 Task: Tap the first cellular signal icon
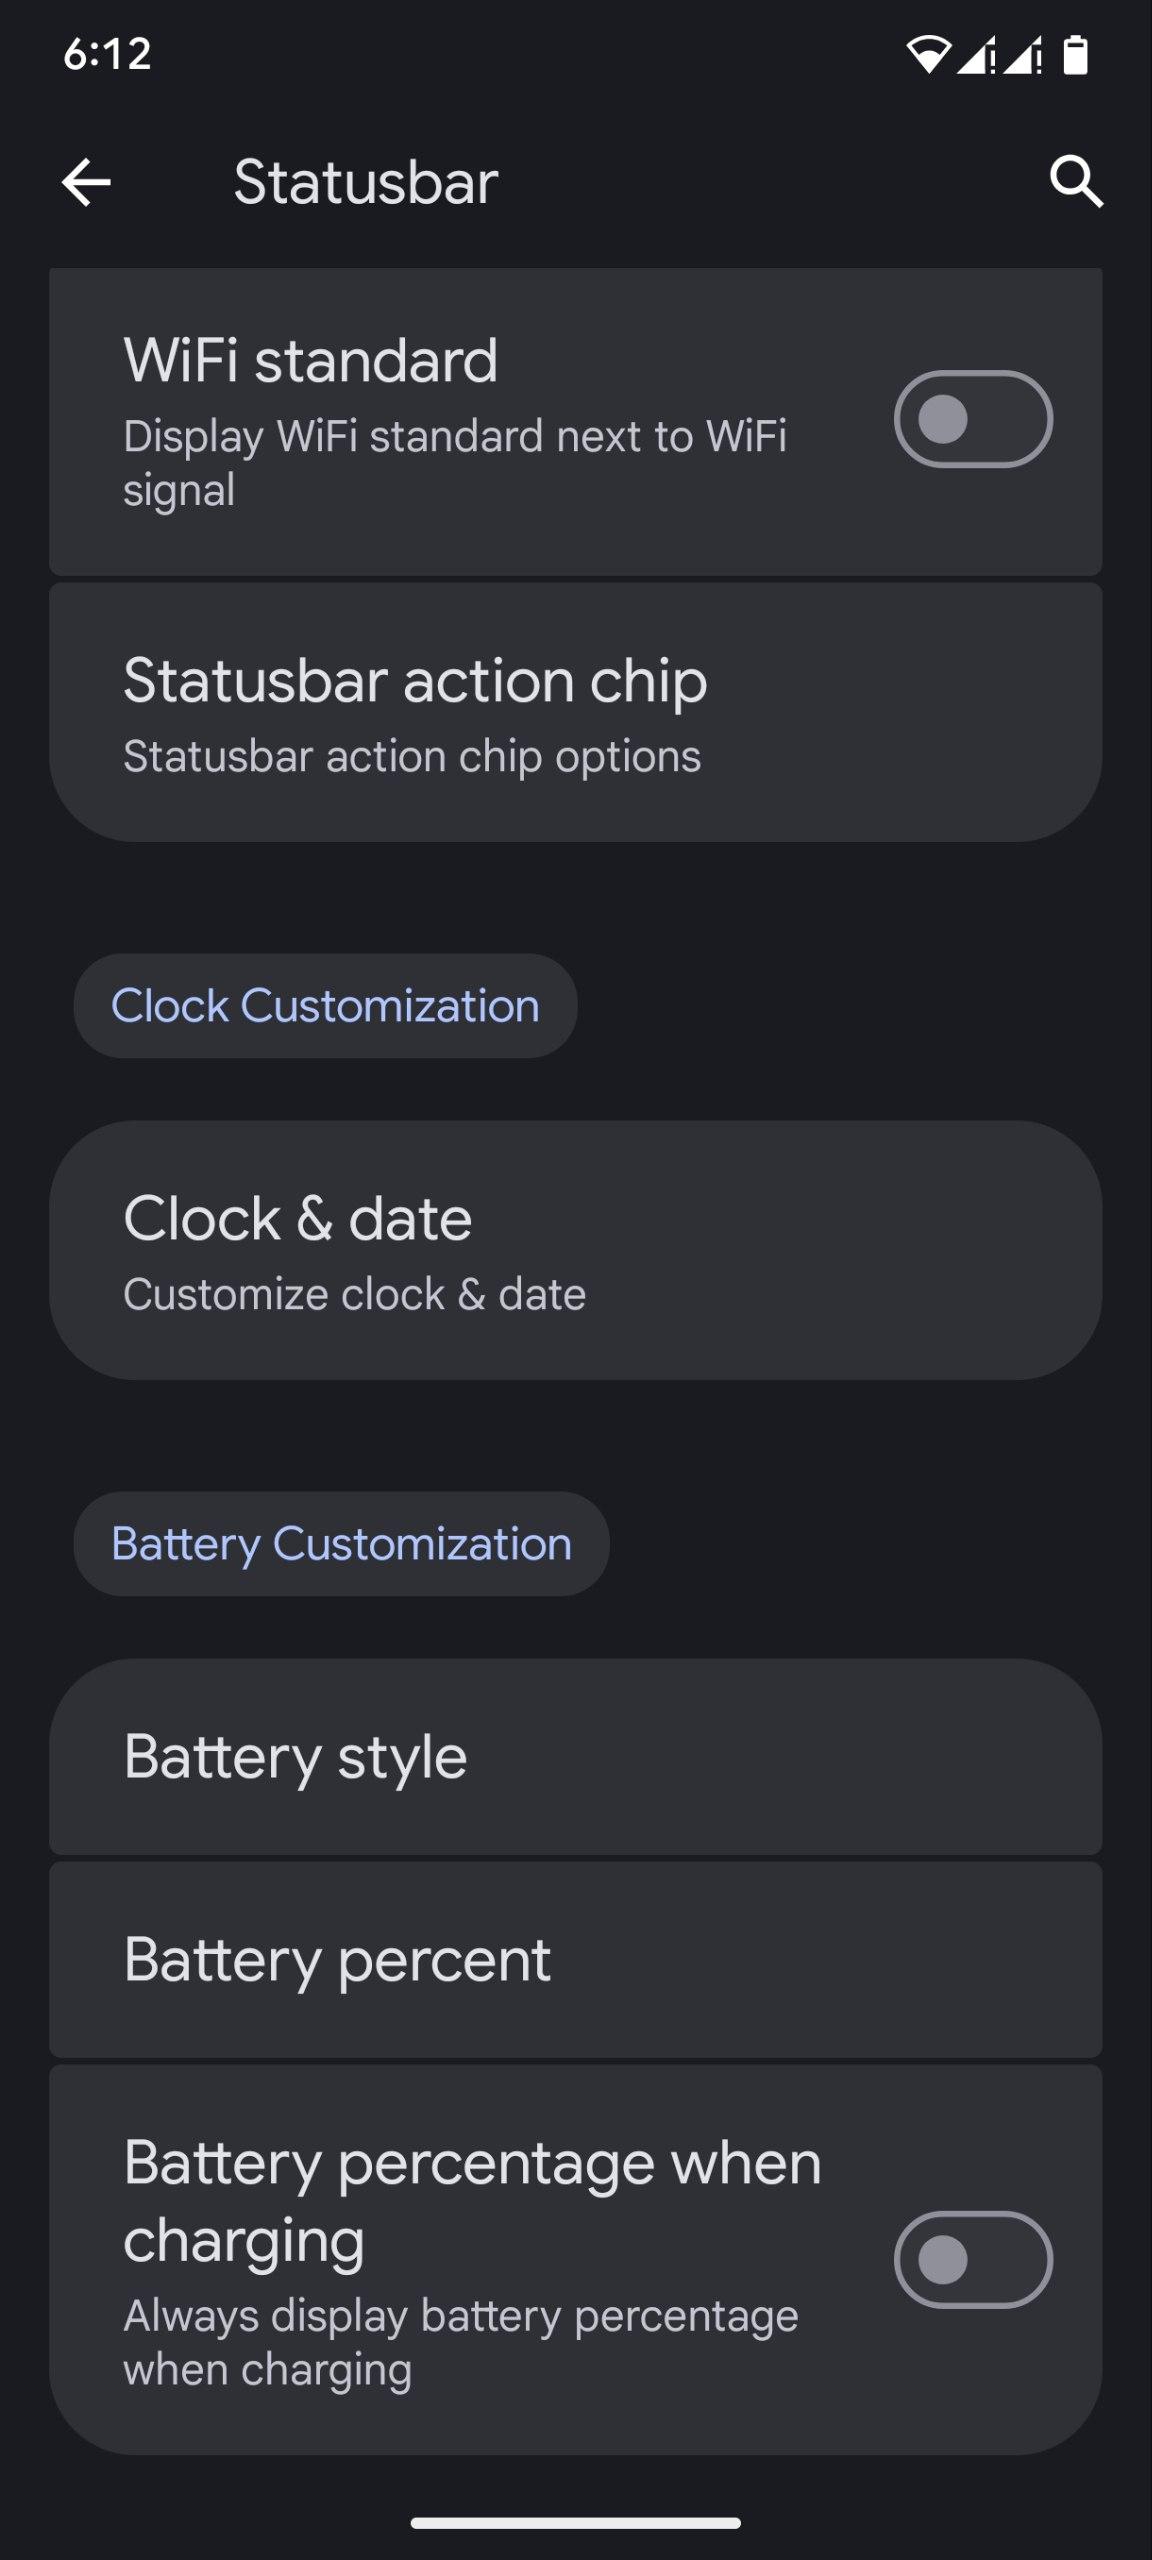tap(976, 55)
